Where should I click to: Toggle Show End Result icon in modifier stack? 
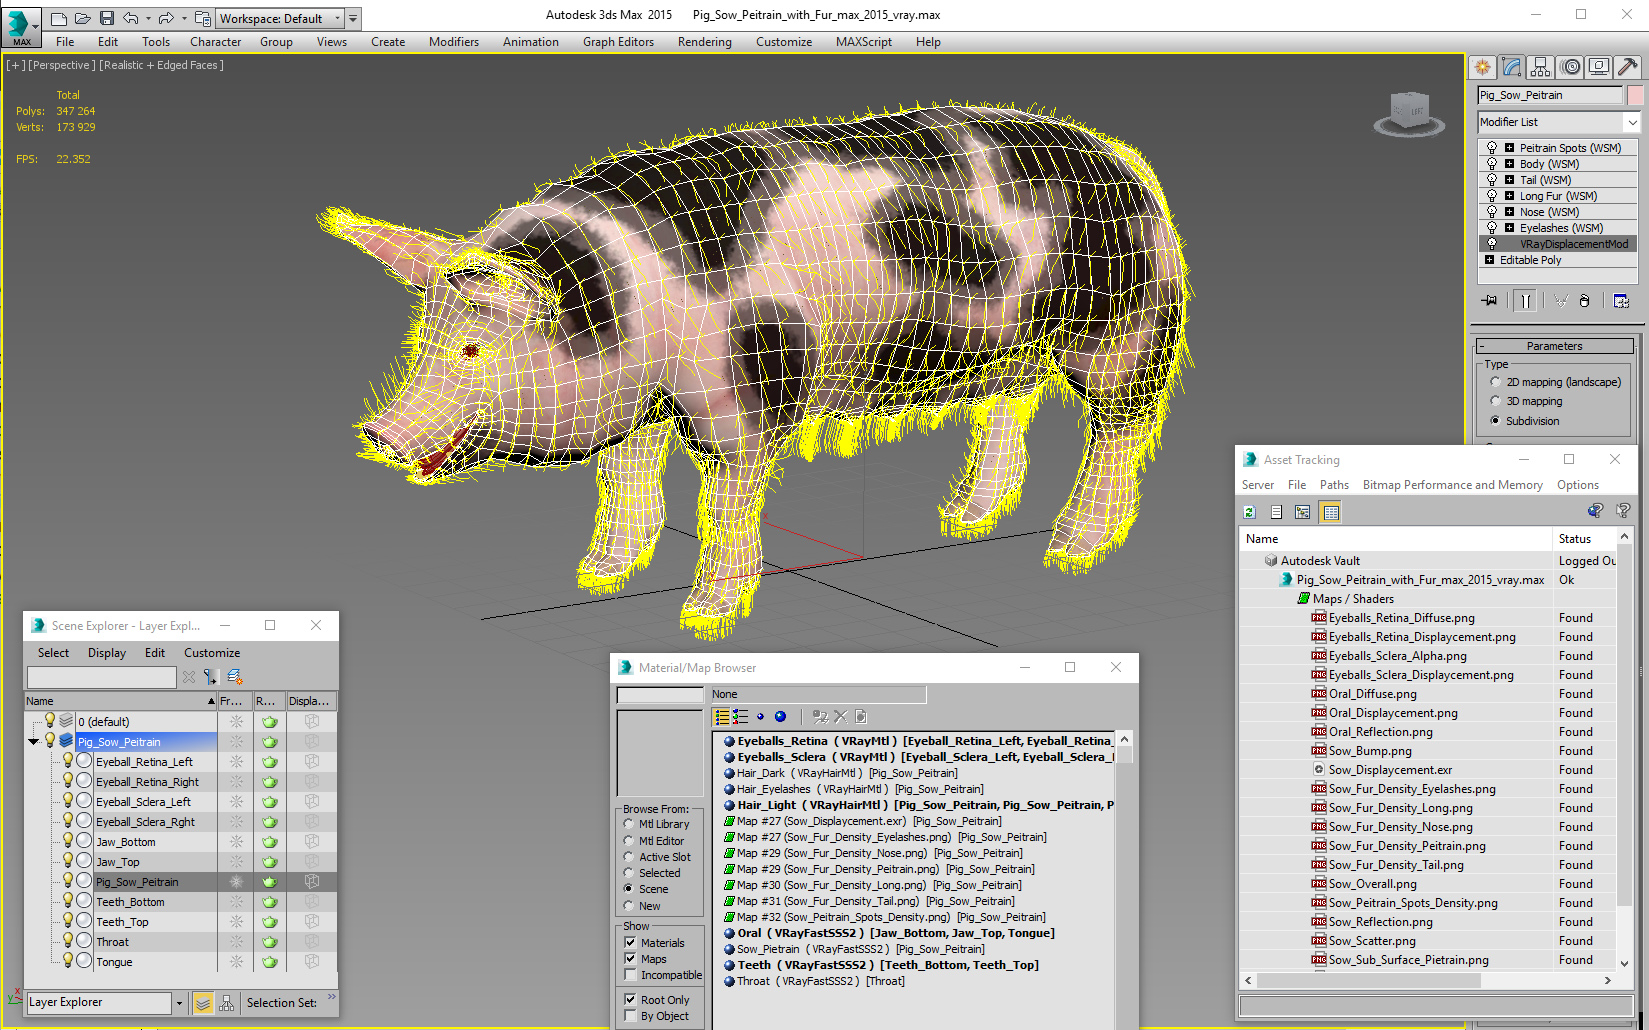point(1525,301)
